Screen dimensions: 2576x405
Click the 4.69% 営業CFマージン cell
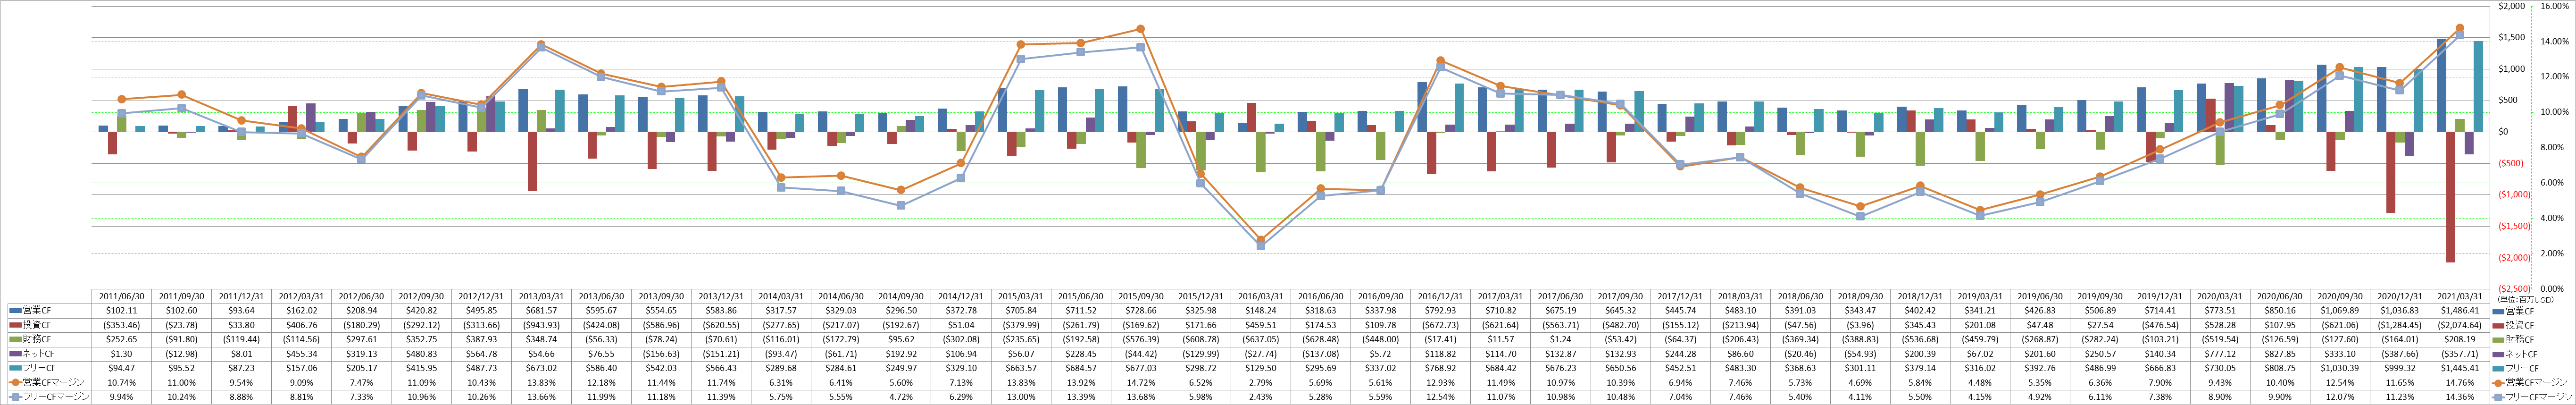[1861, 382]
